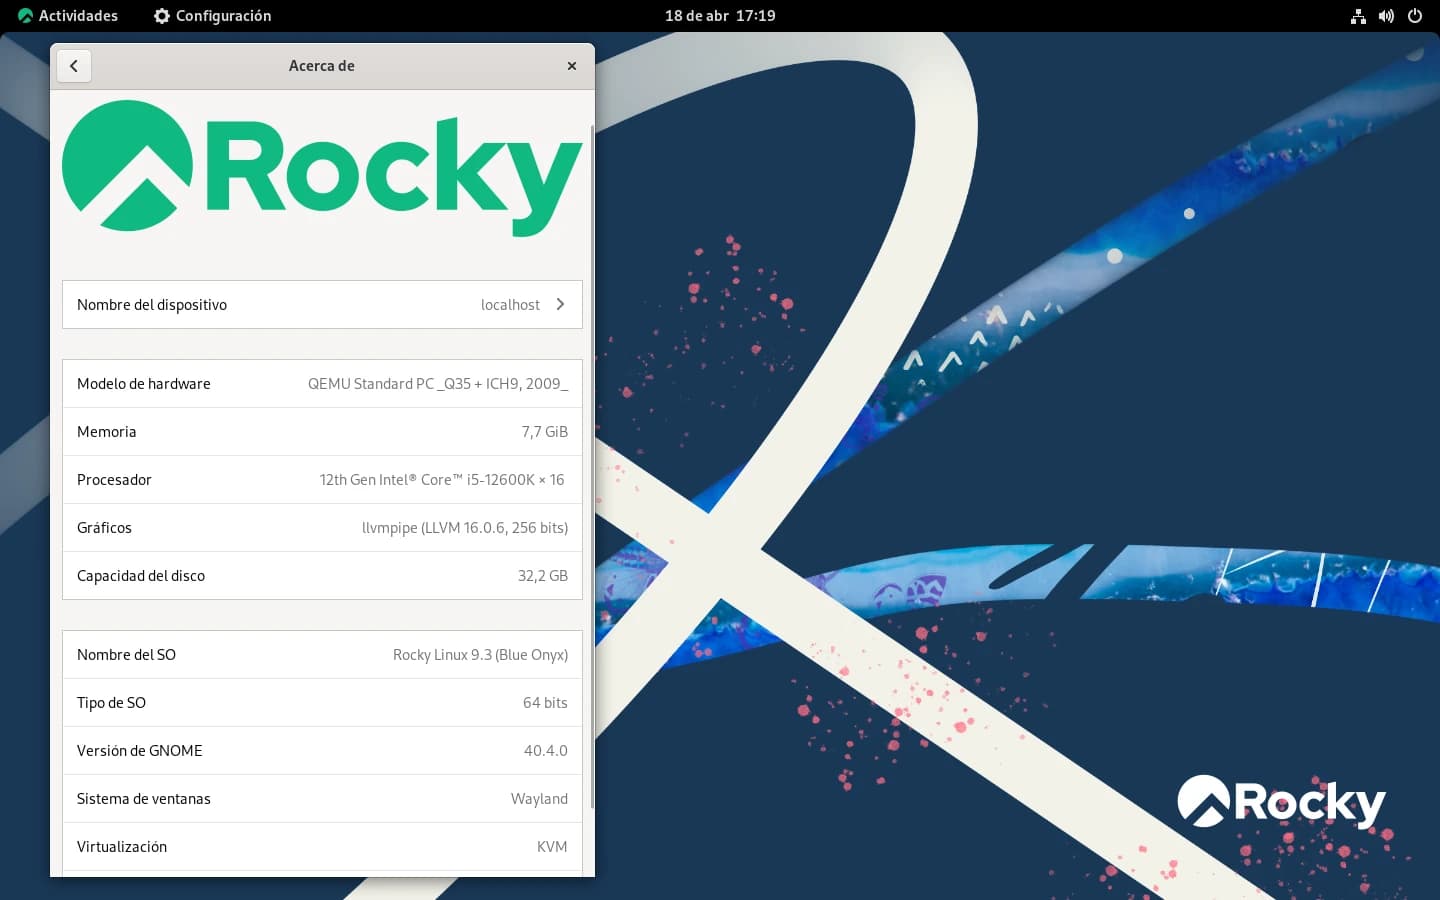Click the 64 bits value
Viewport: 1440px width, 900px height.
[x=545, y=703]
